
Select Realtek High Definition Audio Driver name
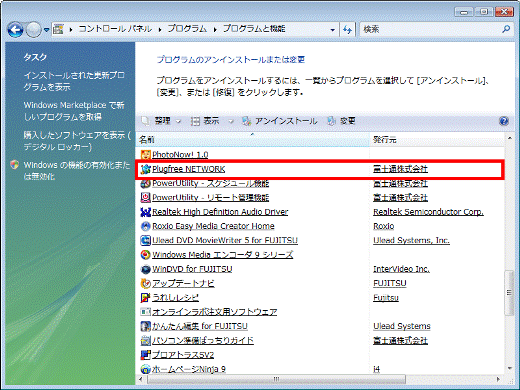click(220, 212)
